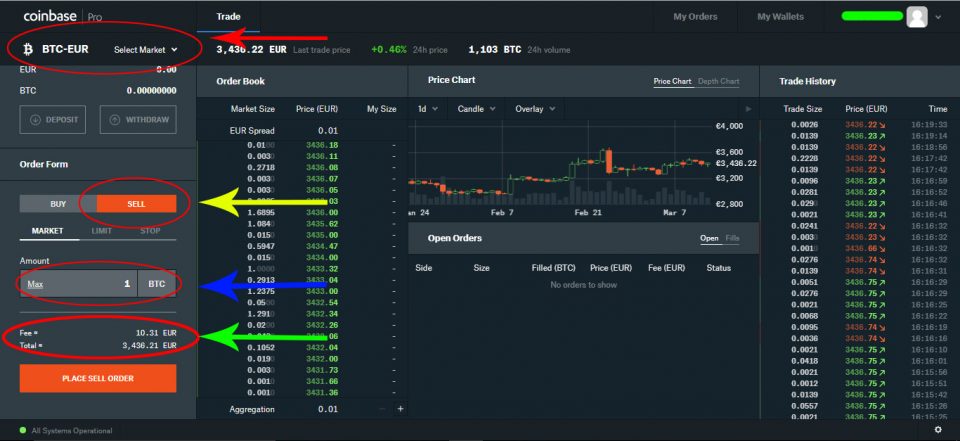The width and height of the screenshot is (960, 441).
Task: Show the Price Chart view
Action: click(672, 81)
